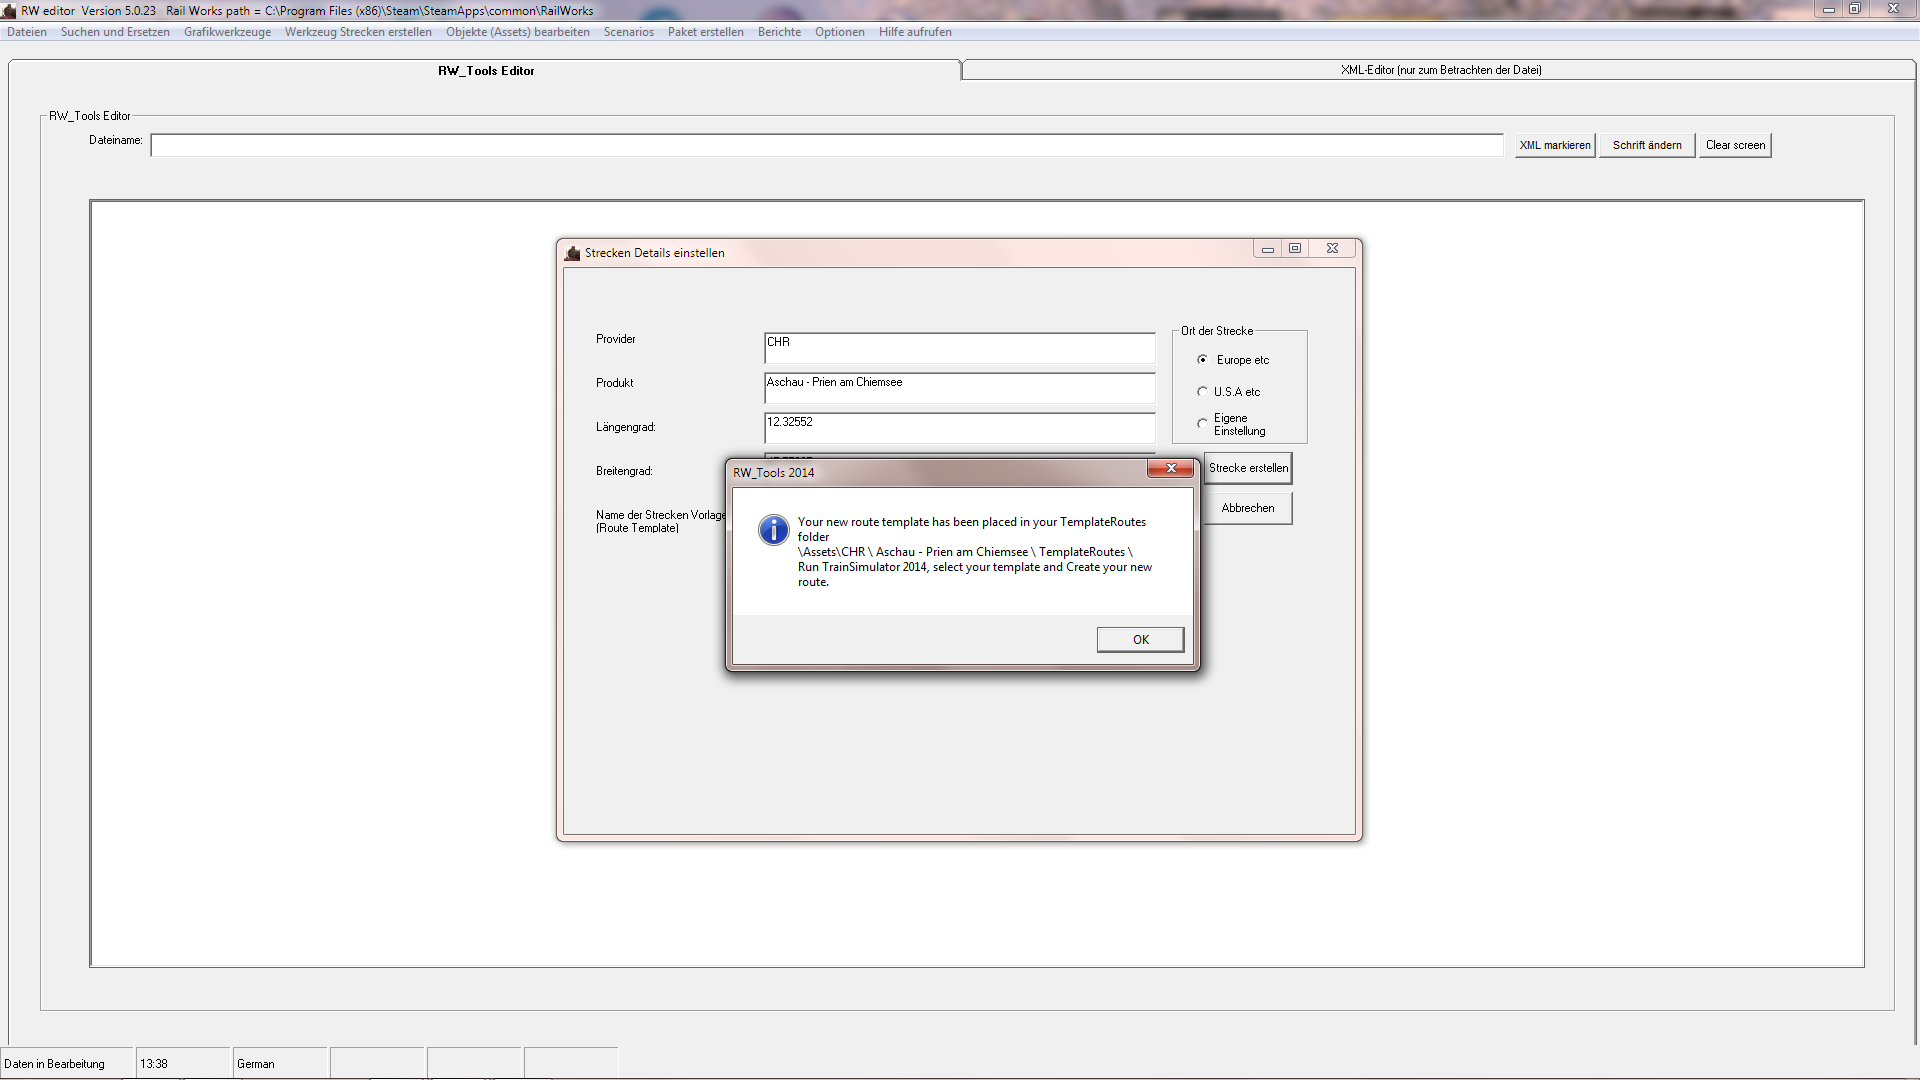
Task: Minimize the Strecken Details einstellen window
Action: click(1267, 249)
